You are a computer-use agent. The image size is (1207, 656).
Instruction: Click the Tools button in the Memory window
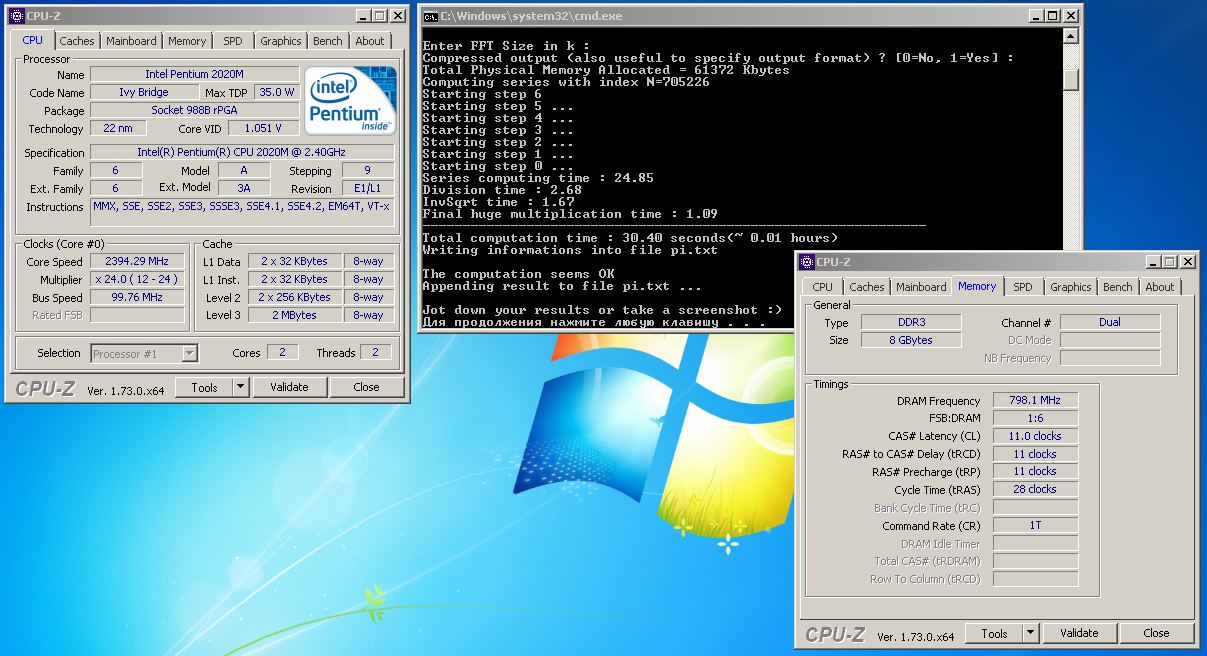(994, 633)
